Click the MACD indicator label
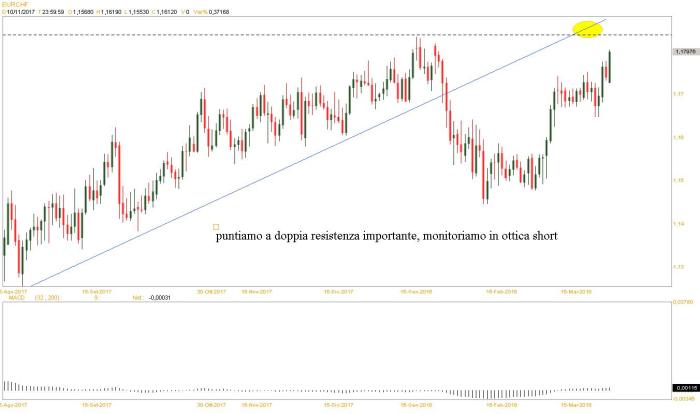The height and width of the screenshot is (414, 700). click(x=17, y=297)
